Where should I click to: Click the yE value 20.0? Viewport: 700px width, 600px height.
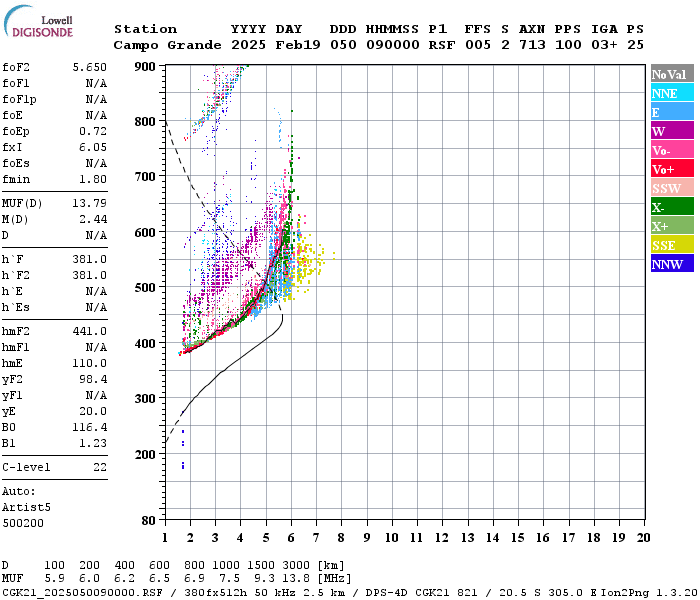pyautogui.click(x=93, y=412)
